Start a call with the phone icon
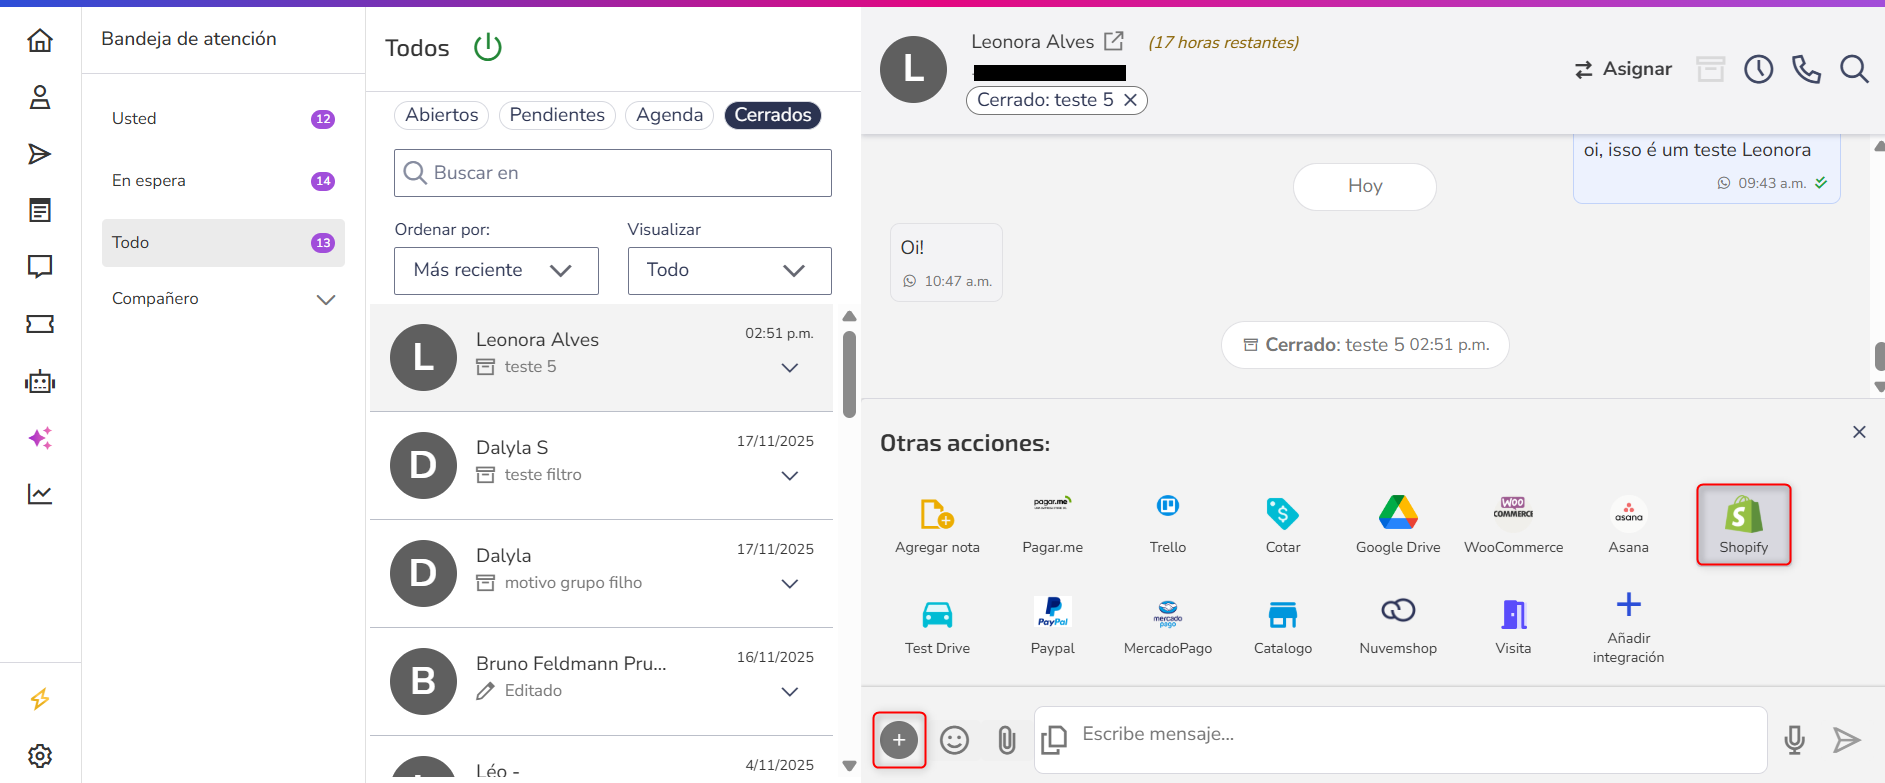This screenshot has width=1885, height=783. (x=1807, y=69)
